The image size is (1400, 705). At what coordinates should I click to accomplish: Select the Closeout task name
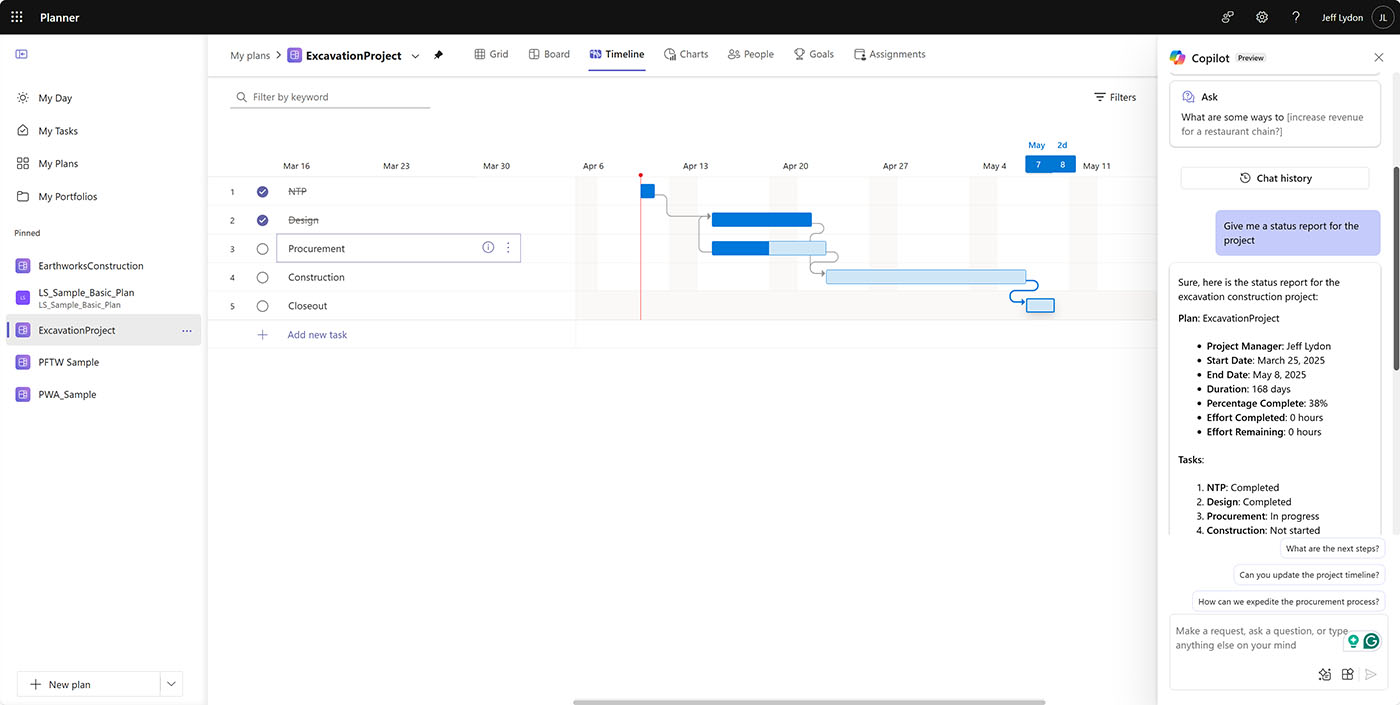[307, 306]
